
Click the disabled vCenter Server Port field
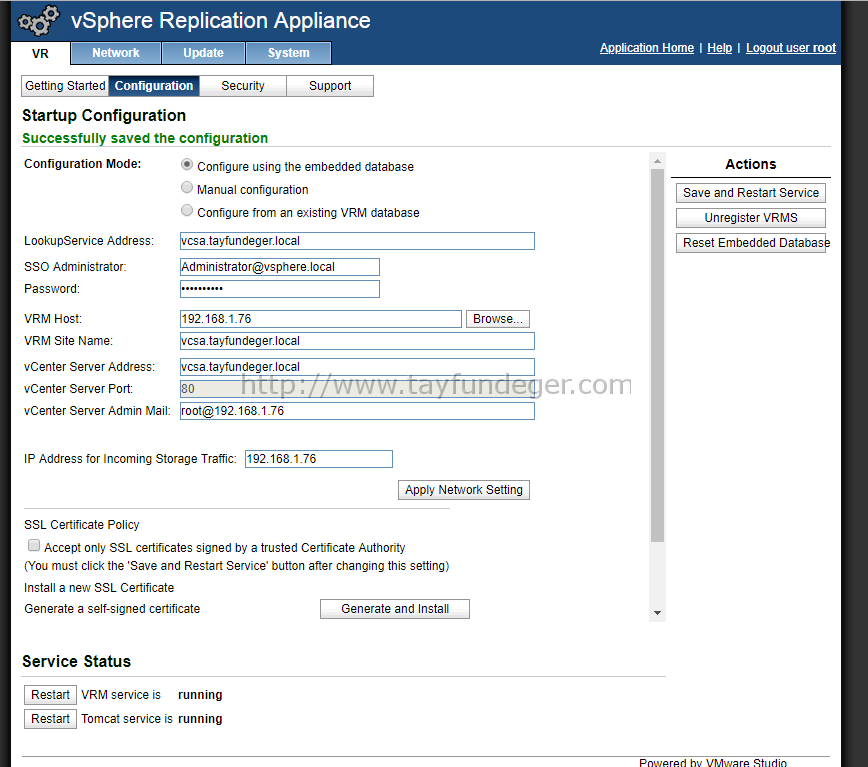(357, 388)
